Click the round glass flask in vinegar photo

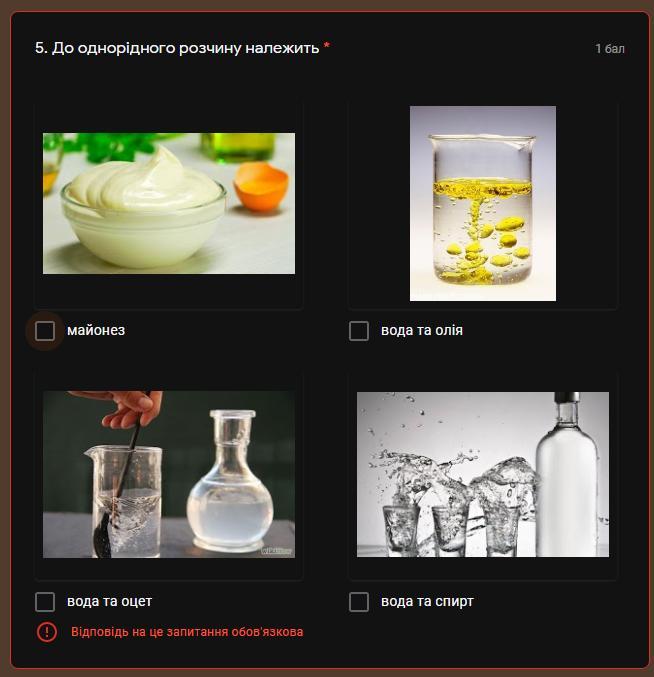[x=230, y=480]
